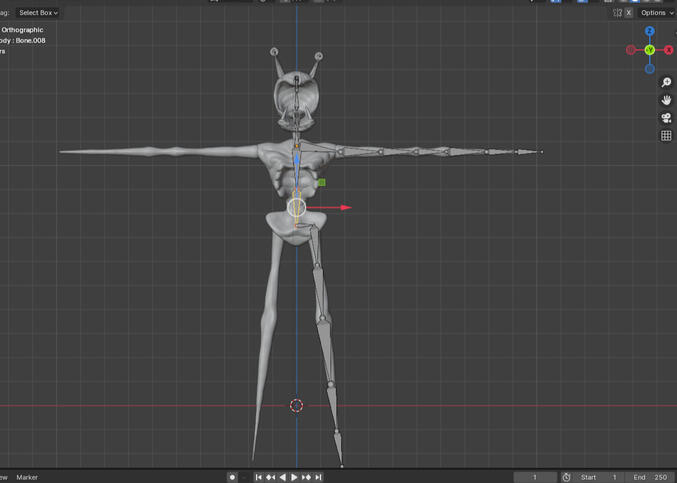The image size is (677, 483).
Task: Click the current frame number field
Action: (x=535, y=477)
